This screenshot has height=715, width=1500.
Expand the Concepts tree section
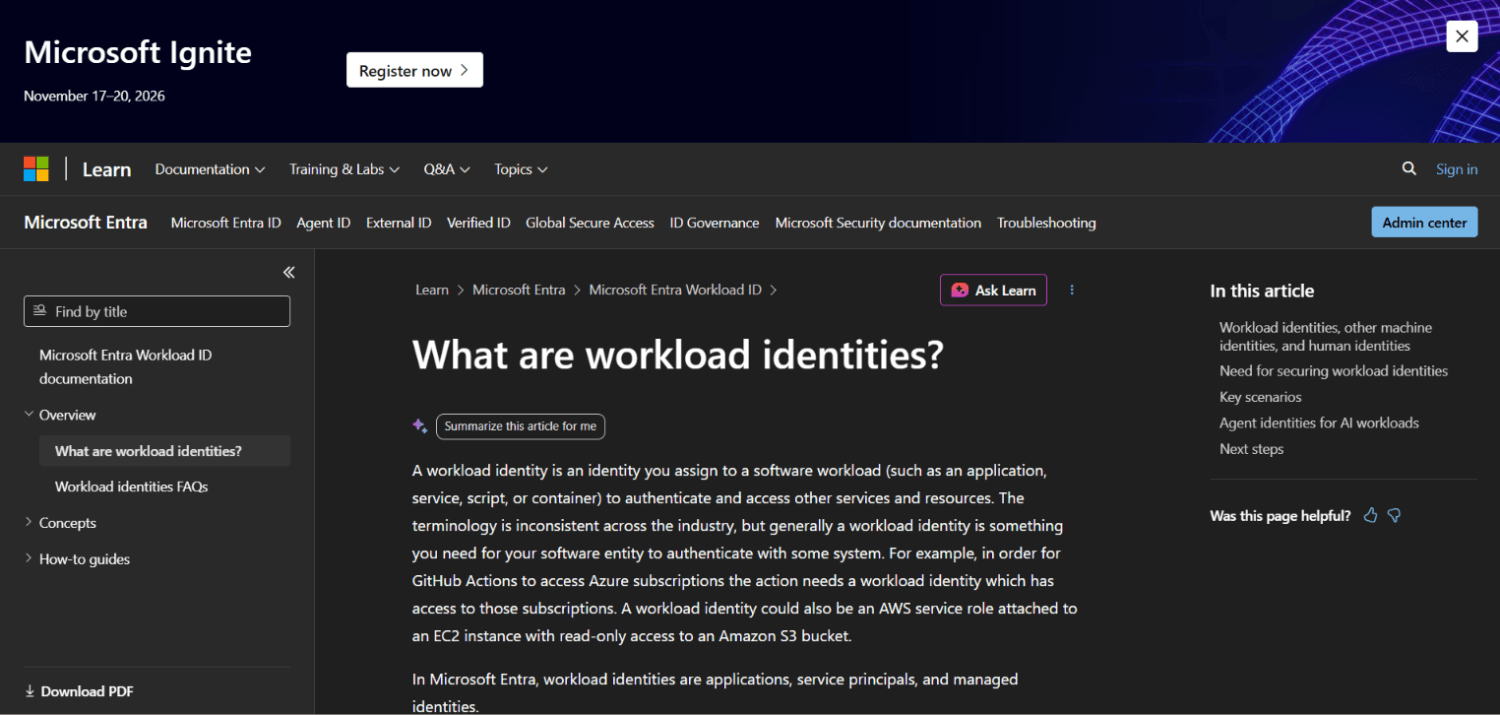[29, 522]
